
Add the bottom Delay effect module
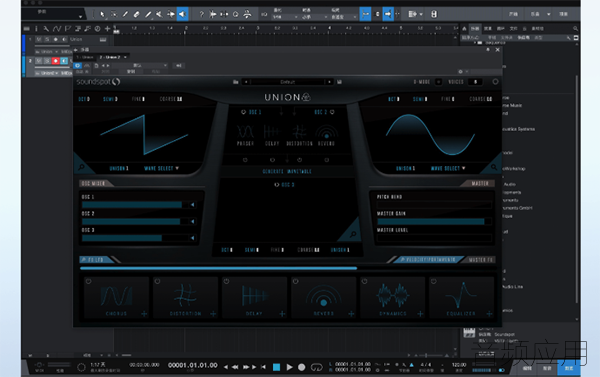(x=282, y=314)
